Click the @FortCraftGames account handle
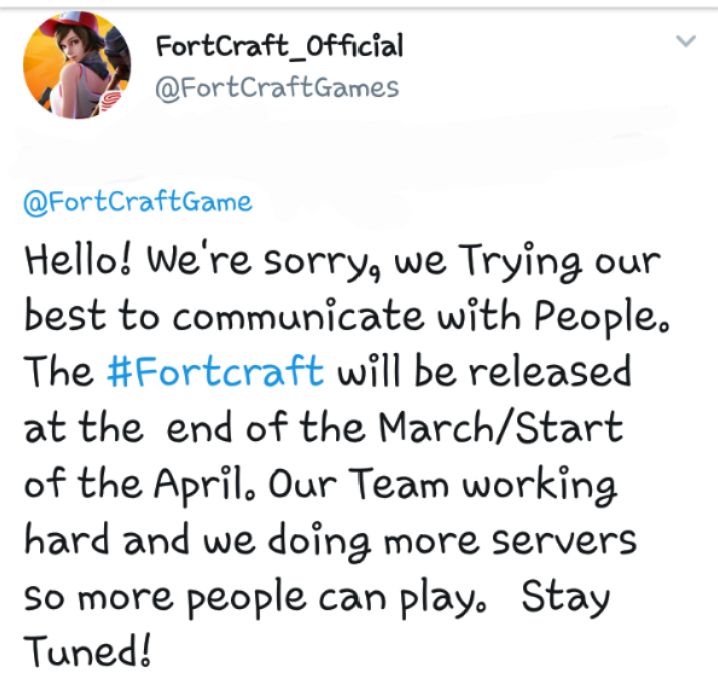Viewport: 718px width, 700px height. click(277, 88)
